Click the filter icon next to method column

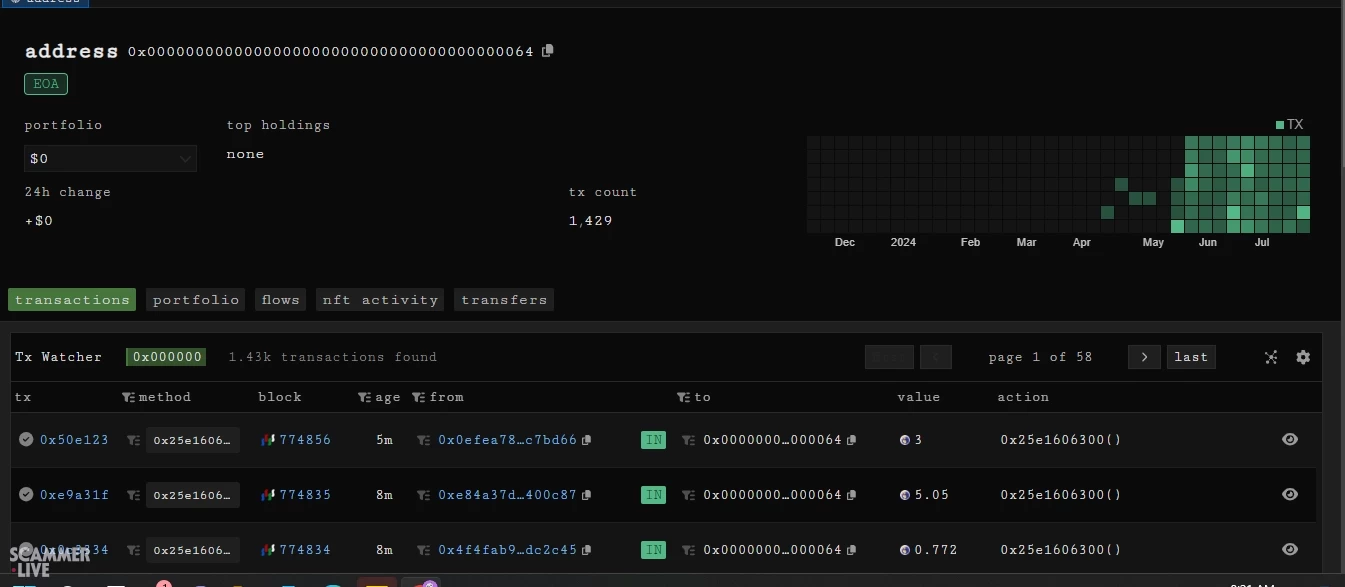point(128,397)
